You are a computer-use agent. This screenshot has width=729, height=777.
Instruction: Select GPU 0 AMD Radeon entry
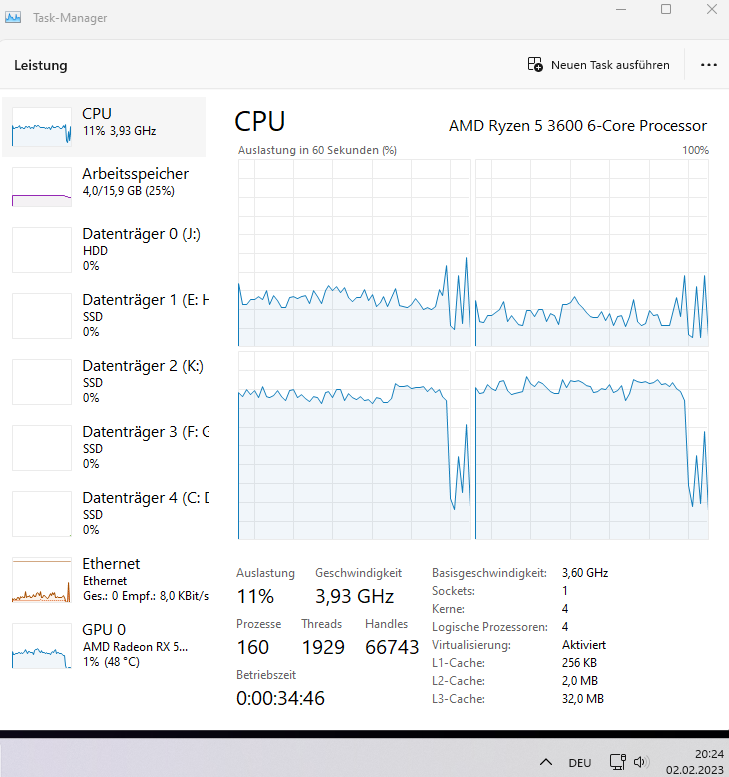click(x=104, y=645)
